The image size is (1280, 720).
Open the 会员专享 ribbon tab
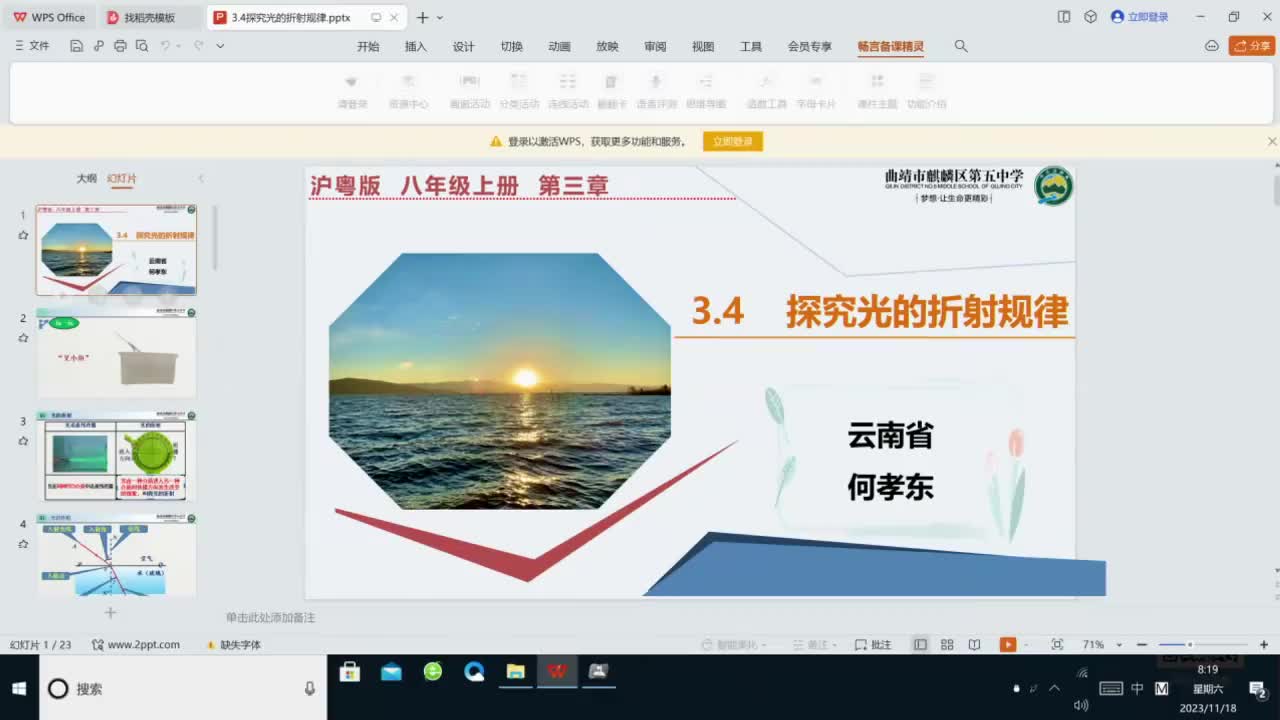pos(810,47)
